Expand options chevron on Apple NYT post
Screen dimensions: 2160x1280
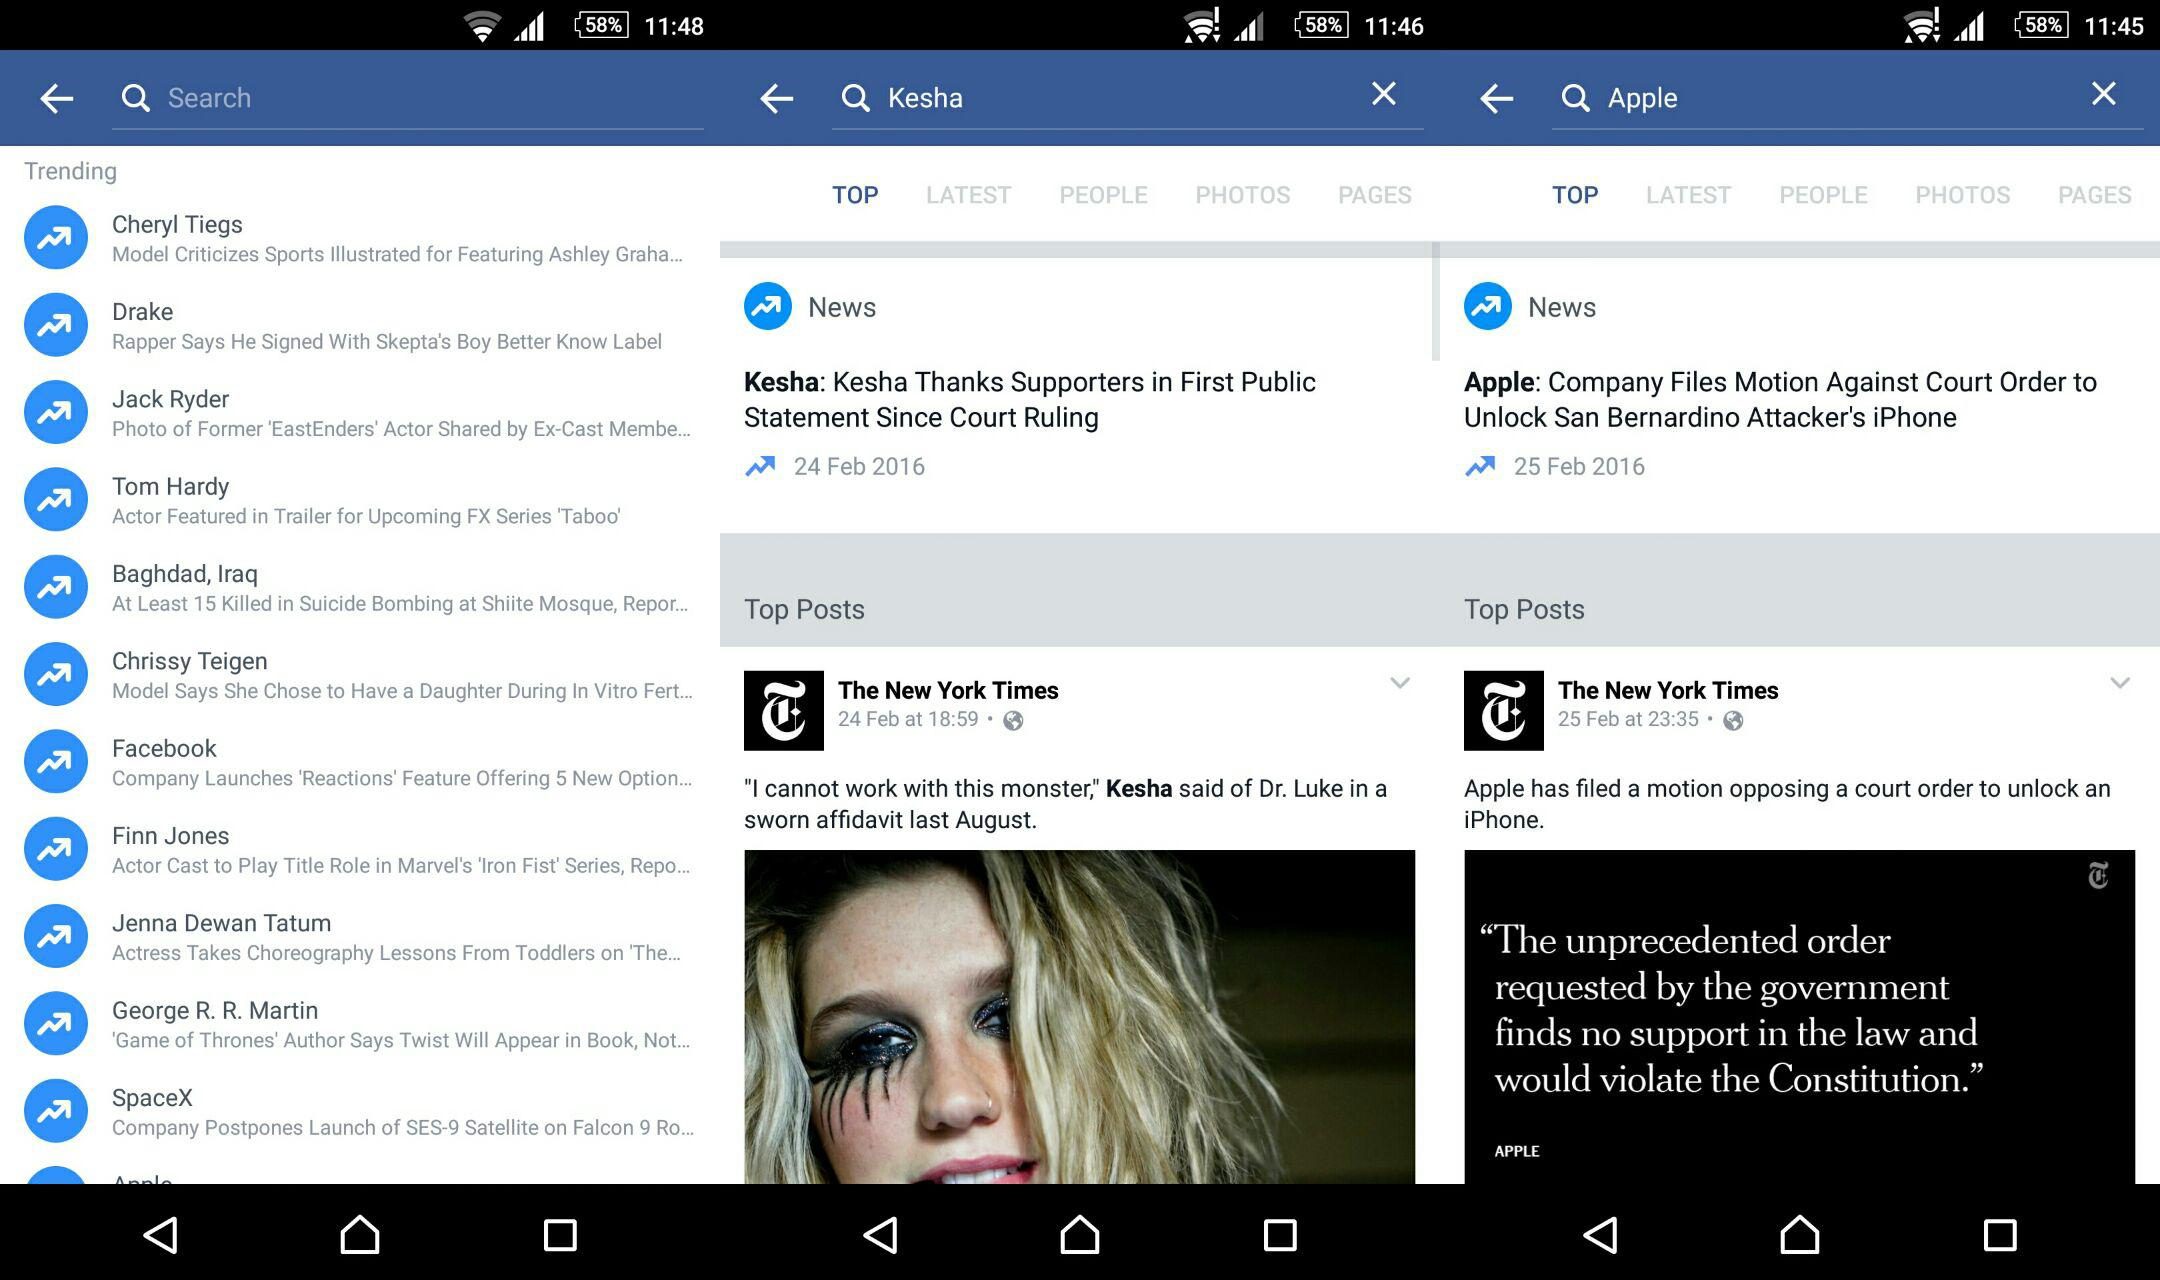tap(2120, 683)
